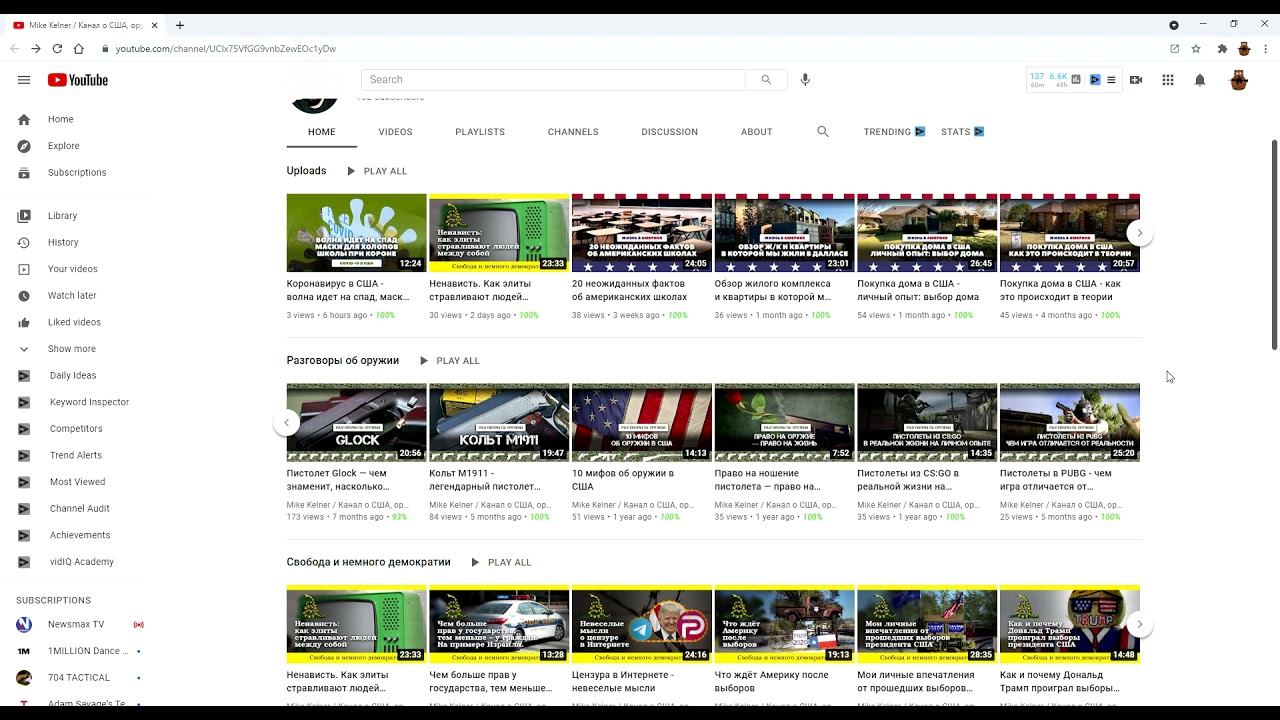Click the open-in-new-window icon in the address bar
Viewport: 1280px width, 720px height.
pyautogui.click(x=1175, y=49)
